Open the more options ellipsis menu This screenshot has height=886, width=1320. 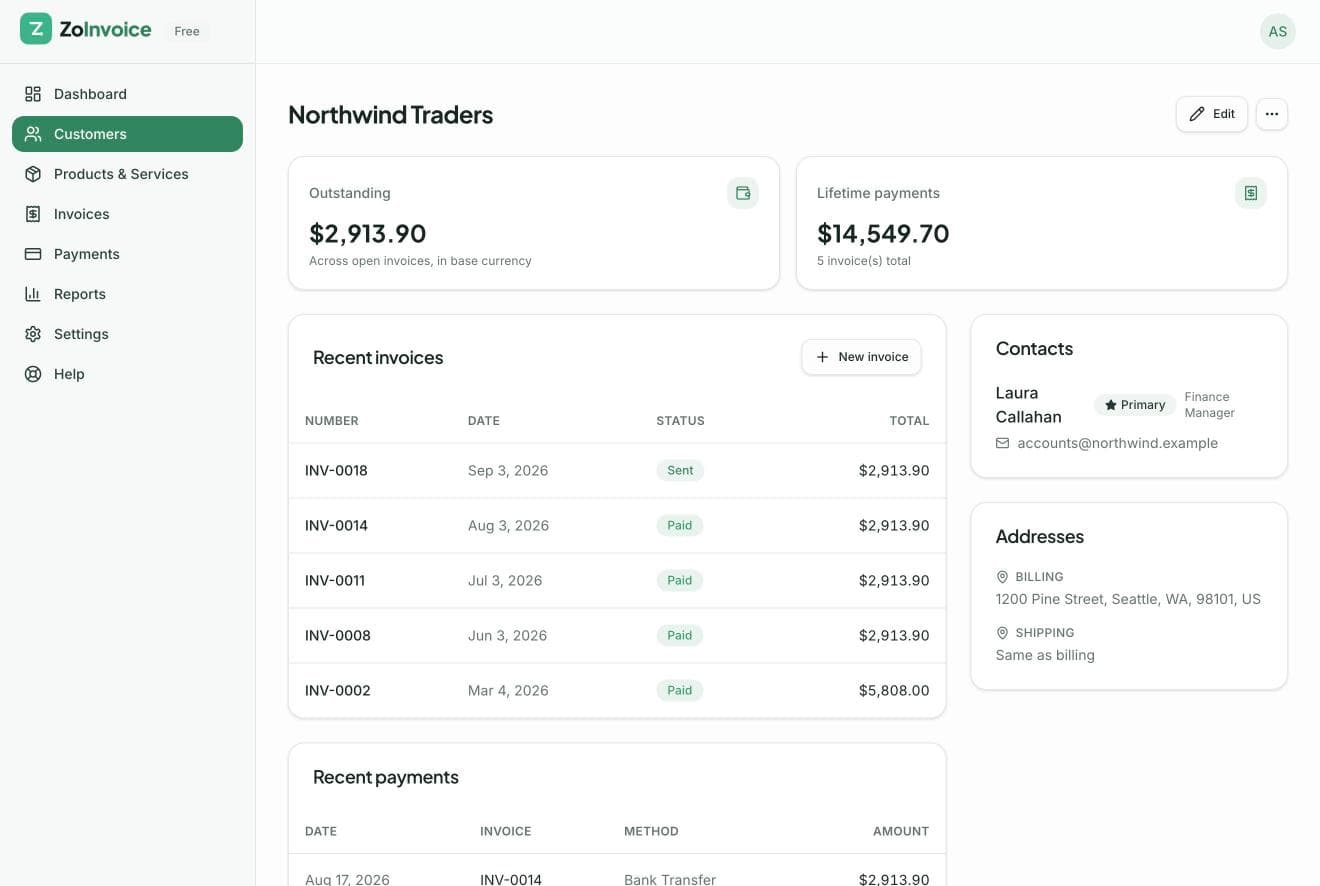pyautogui.click(x=1272, y=114)
